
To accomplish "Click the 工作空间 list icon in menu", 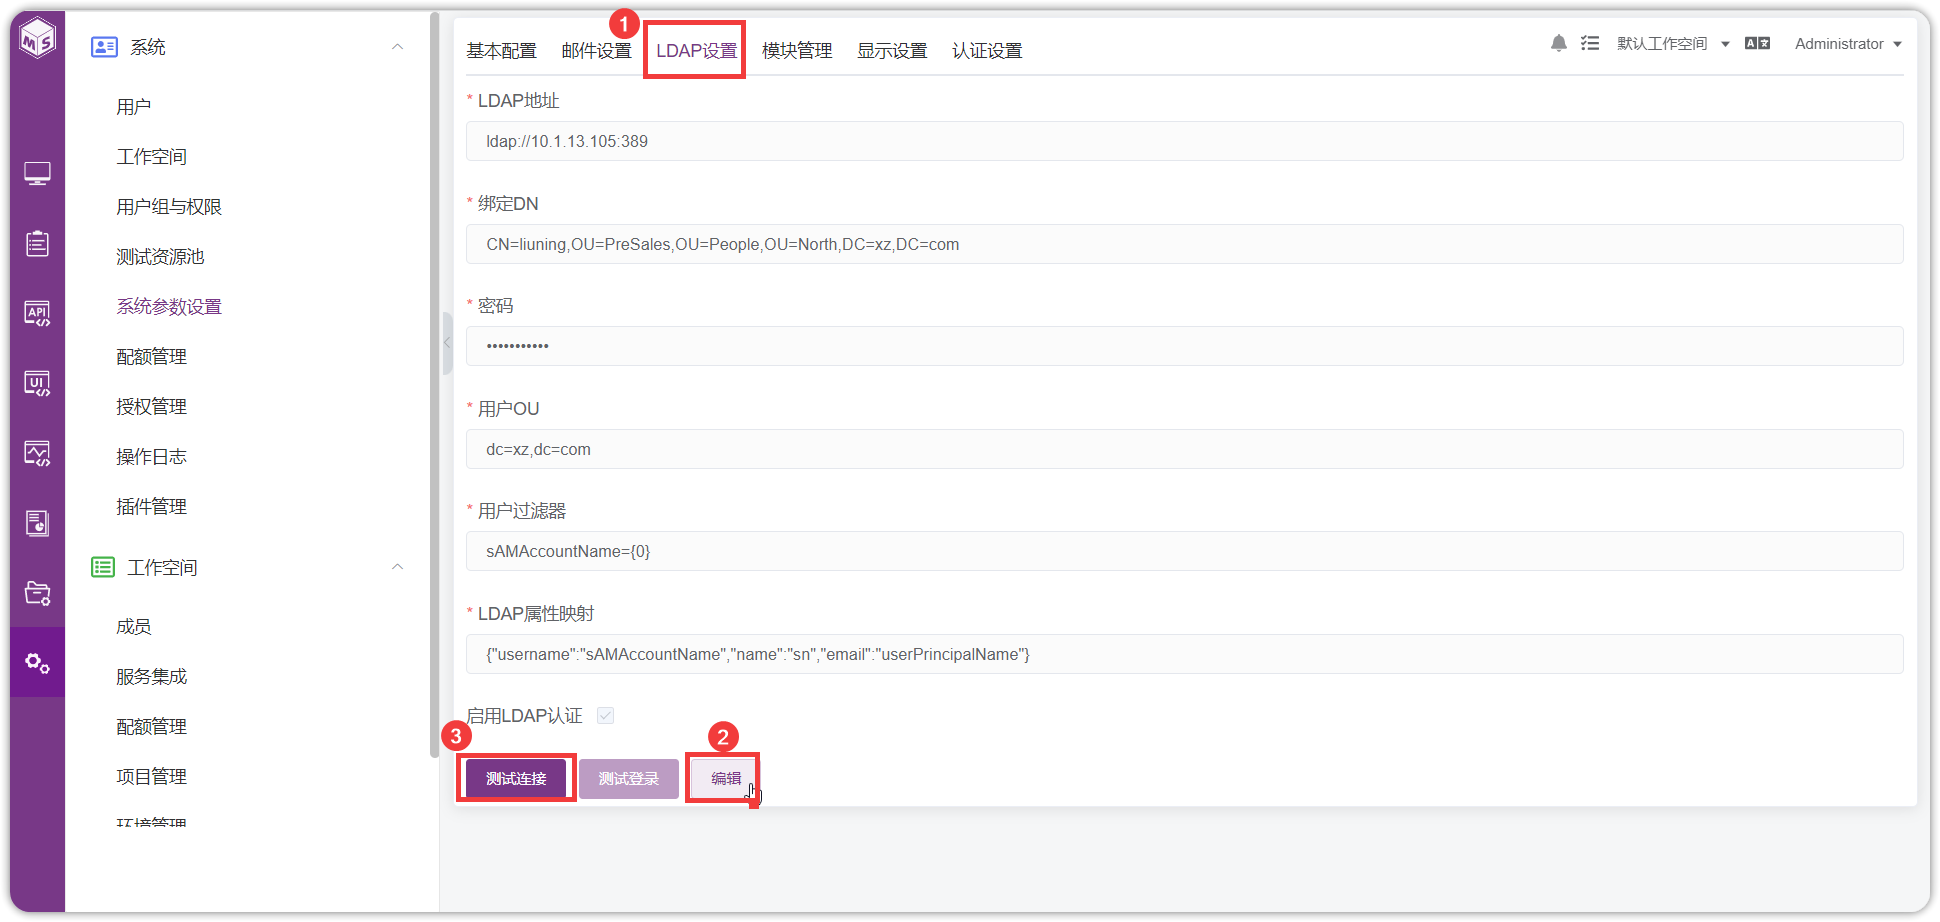I will click(x=103, y=567).
